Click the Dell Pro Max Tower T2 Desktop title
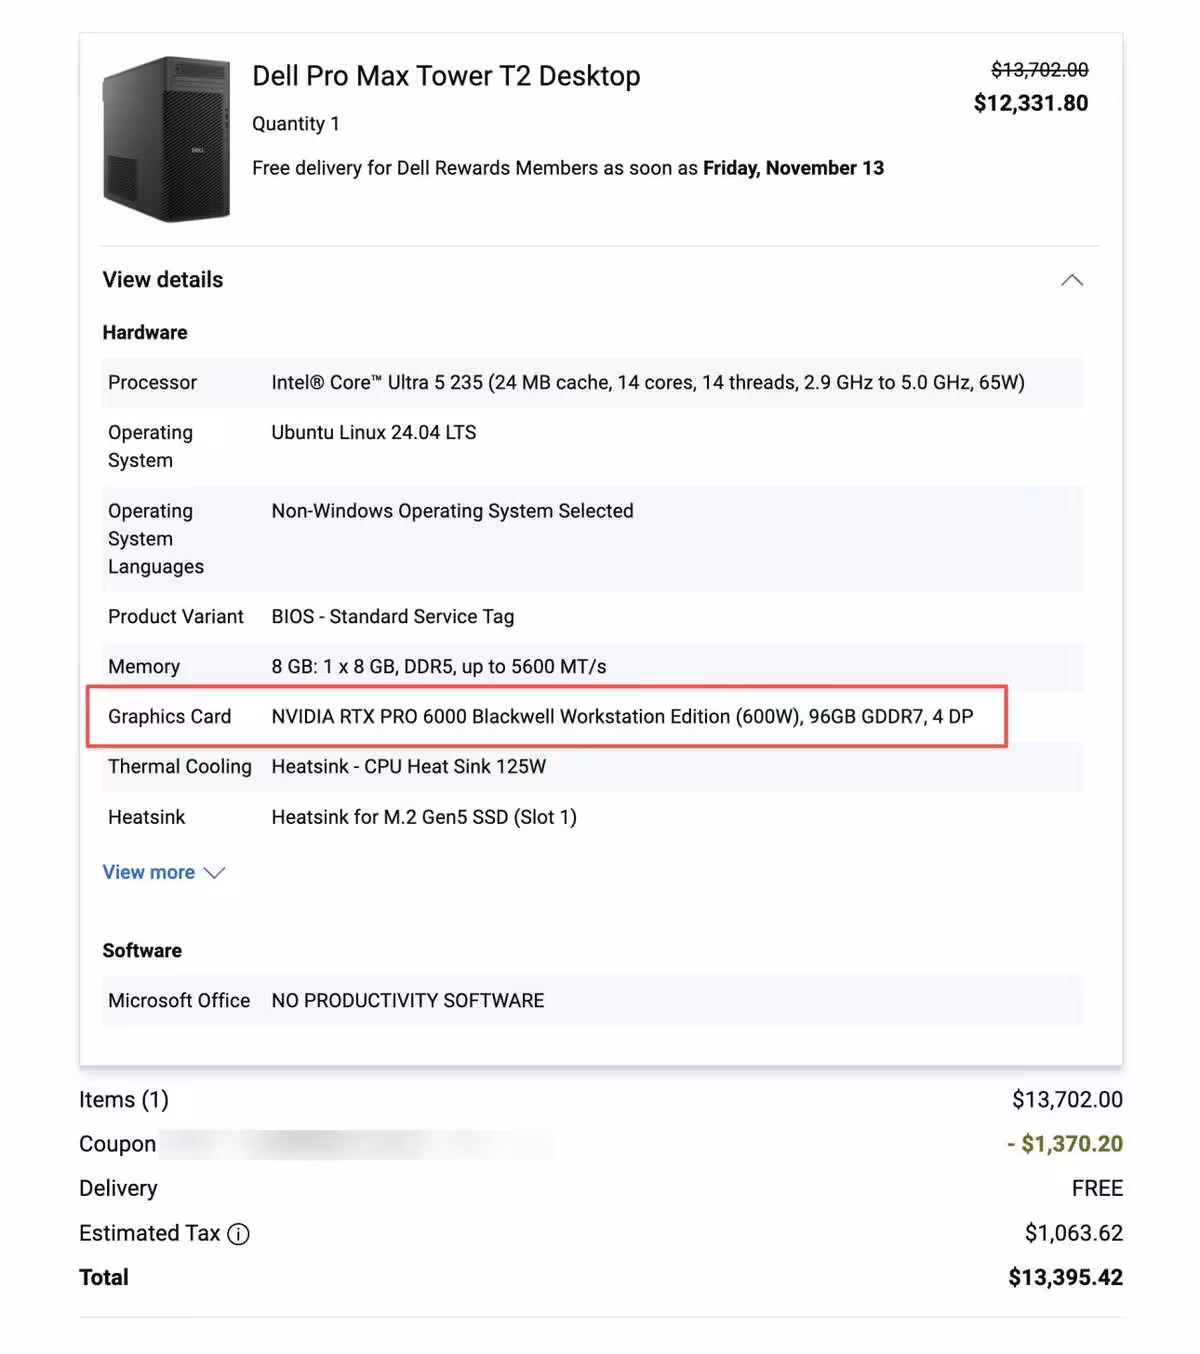 pyautogui.click(x=446, y=76)
